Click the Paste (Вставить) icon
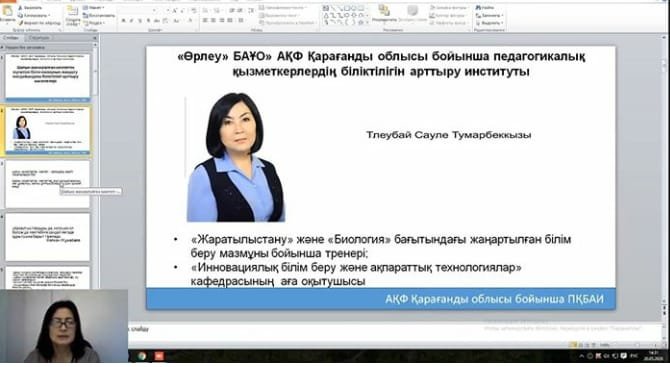The image size is (670, 367). [7, 13]
